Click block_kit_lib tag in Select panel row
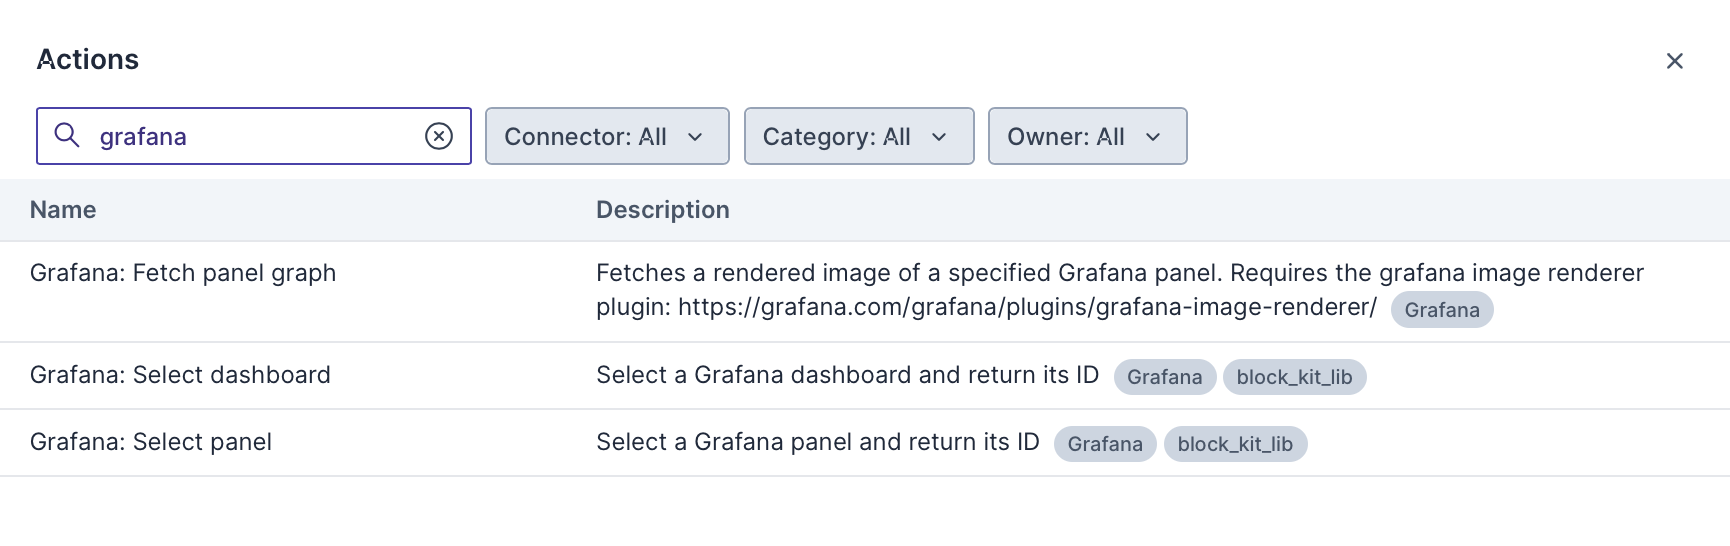This screenshot has width=1730, height=546. [1235, 444]
